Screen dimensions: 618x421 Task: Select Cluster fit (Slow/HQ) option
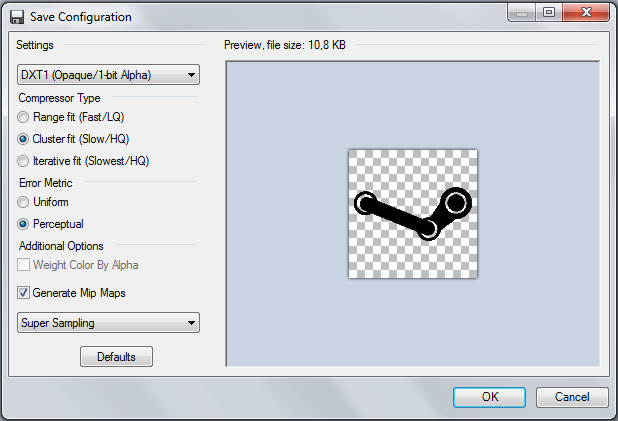tap(24, 139)
